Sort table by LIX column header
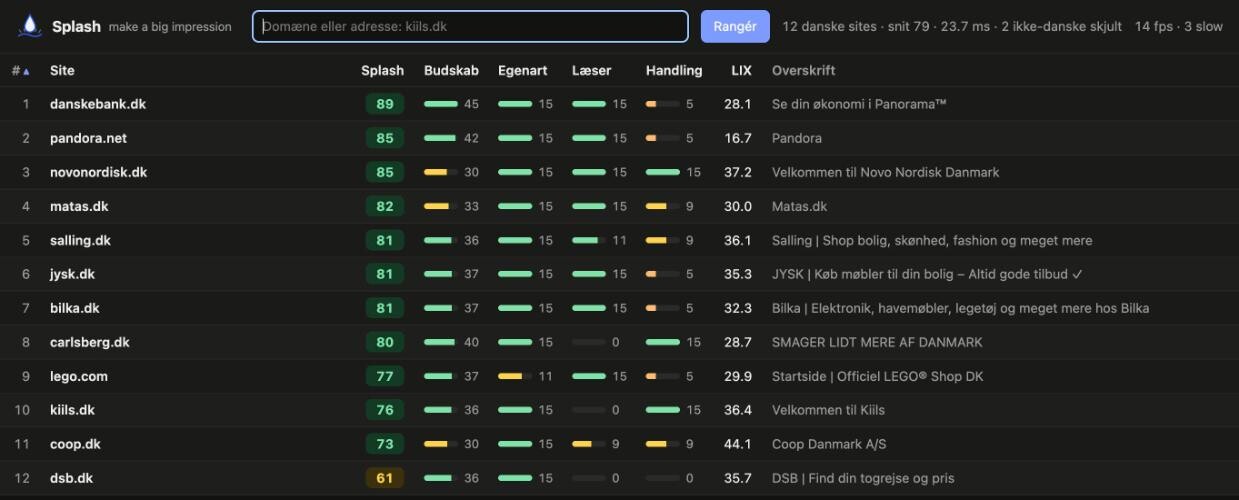The image size is (1239, 500). coord(741,70)
